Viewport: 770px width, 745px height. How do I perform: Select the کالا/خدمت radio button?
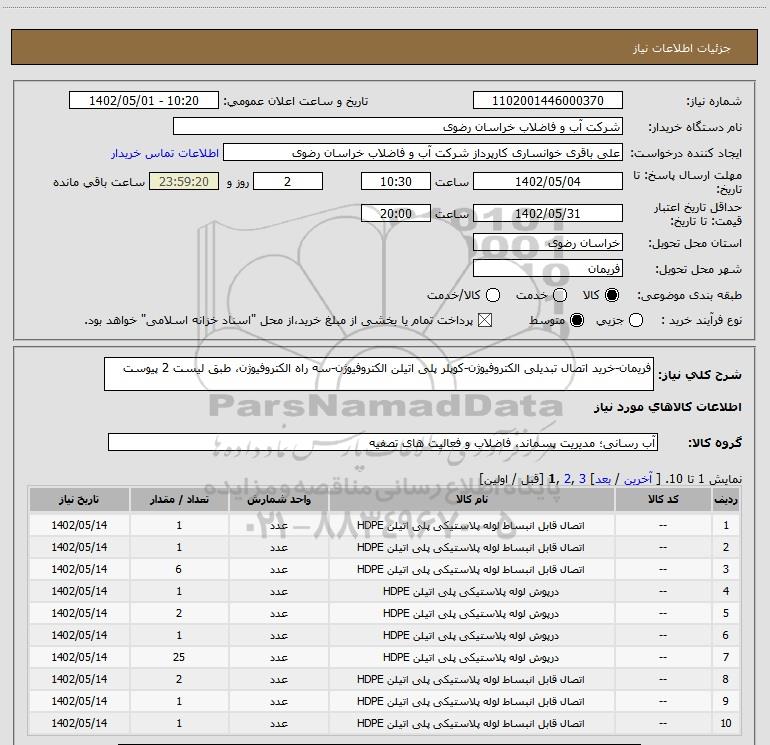coord(493,295)
